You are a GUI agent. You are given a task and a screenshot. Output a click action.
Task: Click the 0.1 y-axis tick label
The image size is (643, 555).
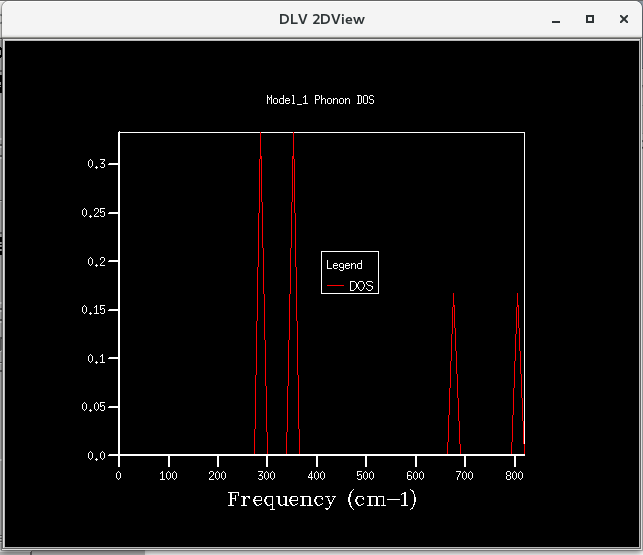tap(96, 359)
